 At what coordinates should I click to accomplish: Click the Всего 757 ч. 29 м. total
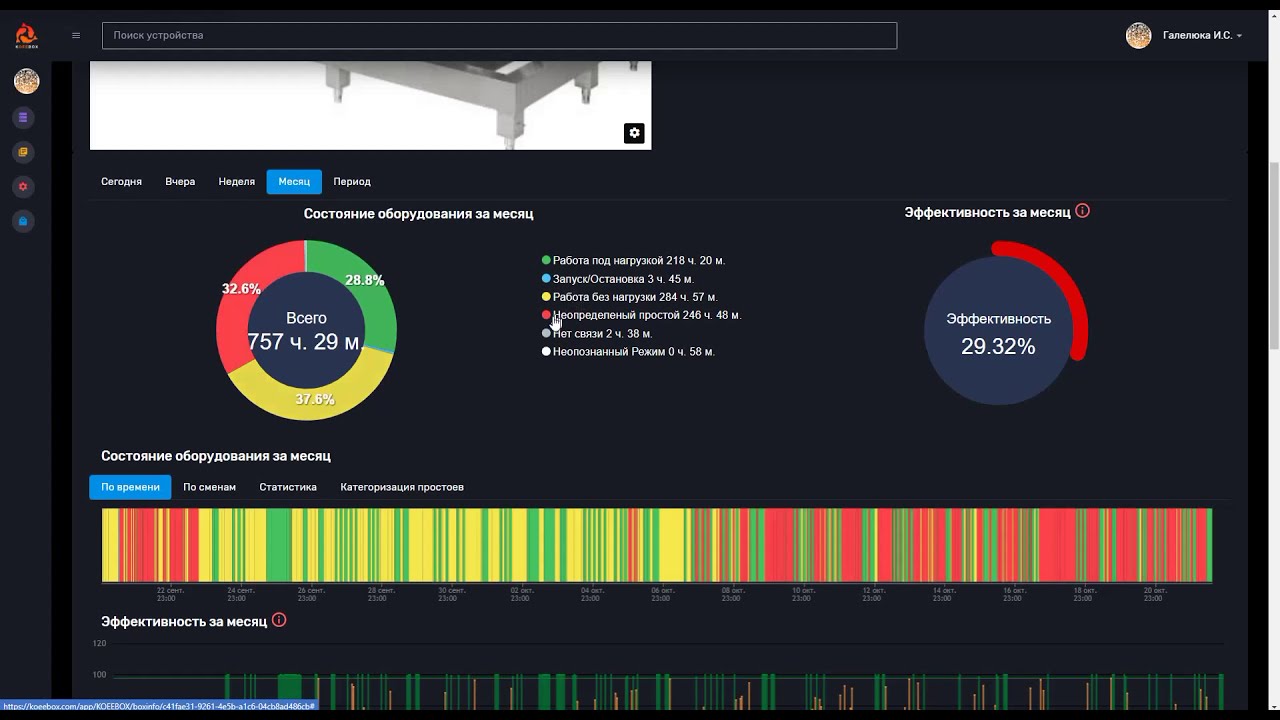click(306, 331)
